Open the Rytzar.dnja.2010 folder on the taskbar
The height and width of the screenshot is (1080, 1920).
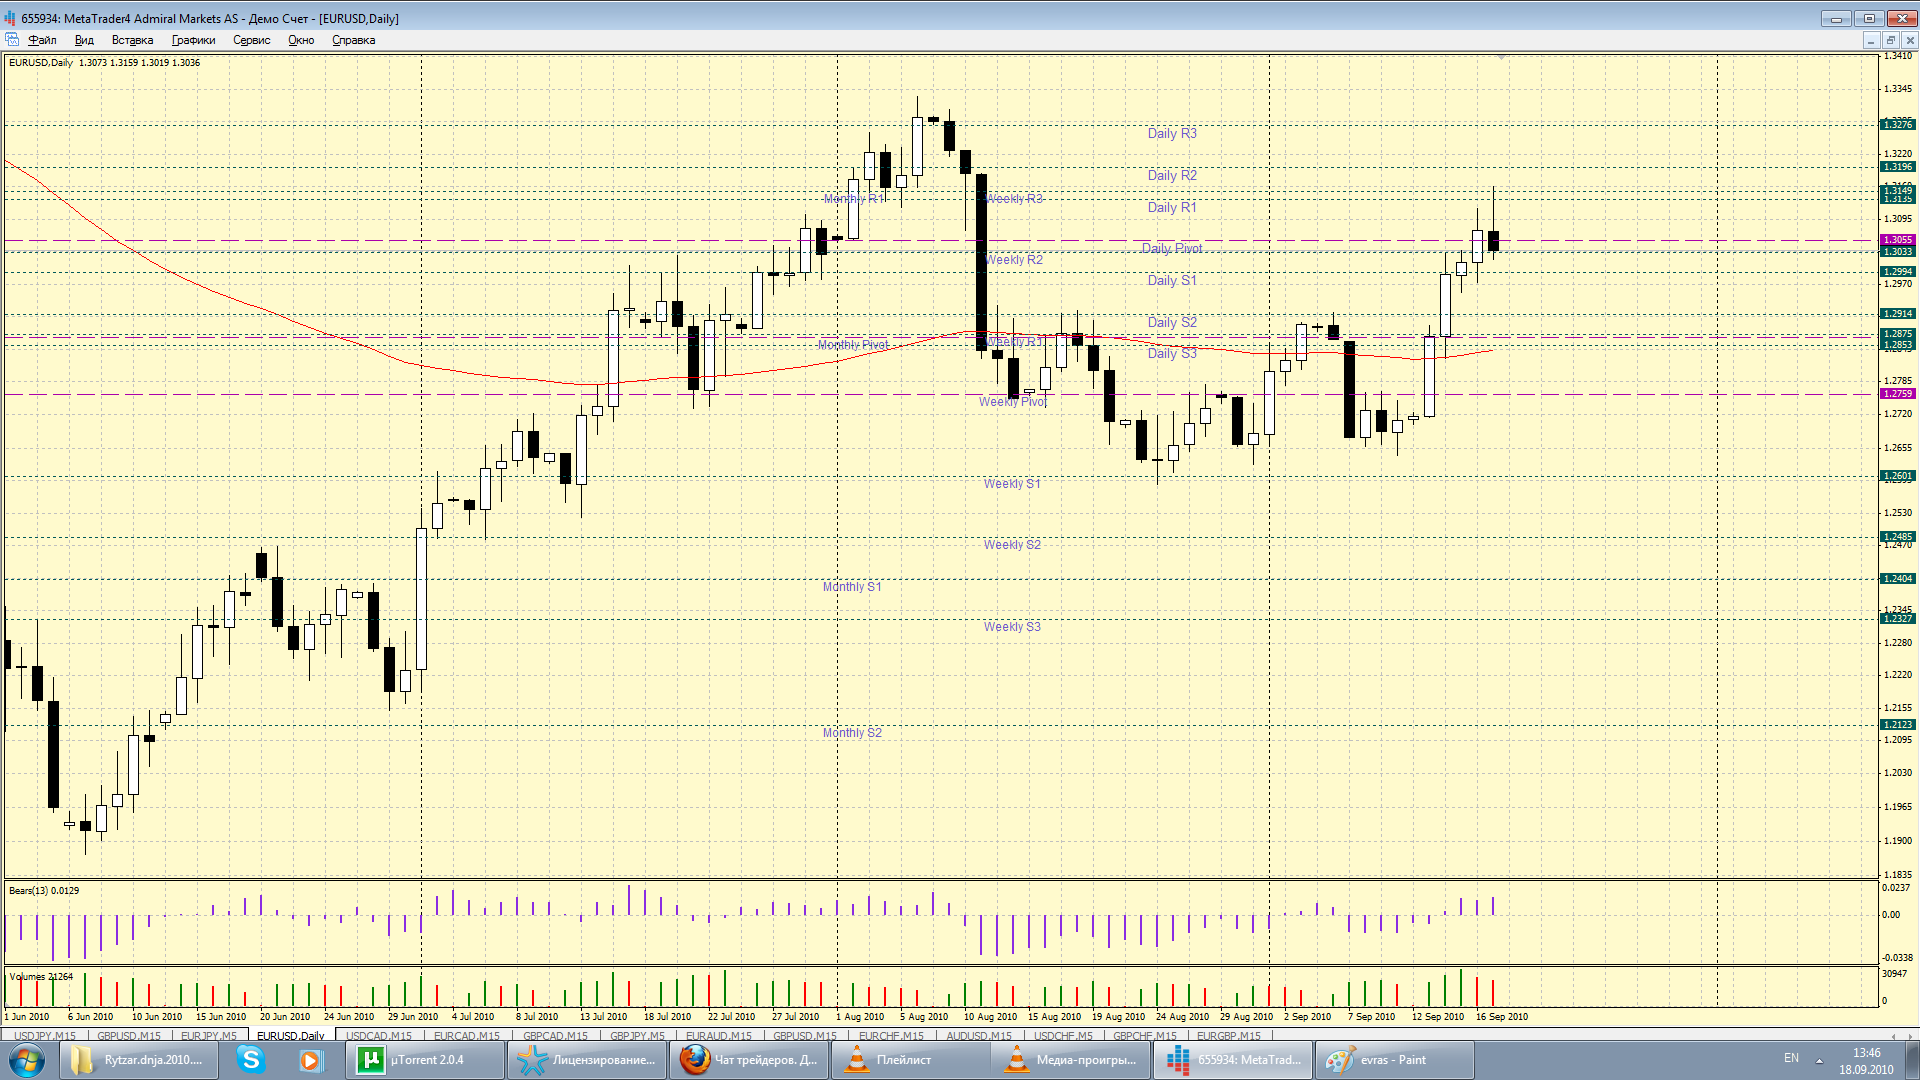(138, 1059)
